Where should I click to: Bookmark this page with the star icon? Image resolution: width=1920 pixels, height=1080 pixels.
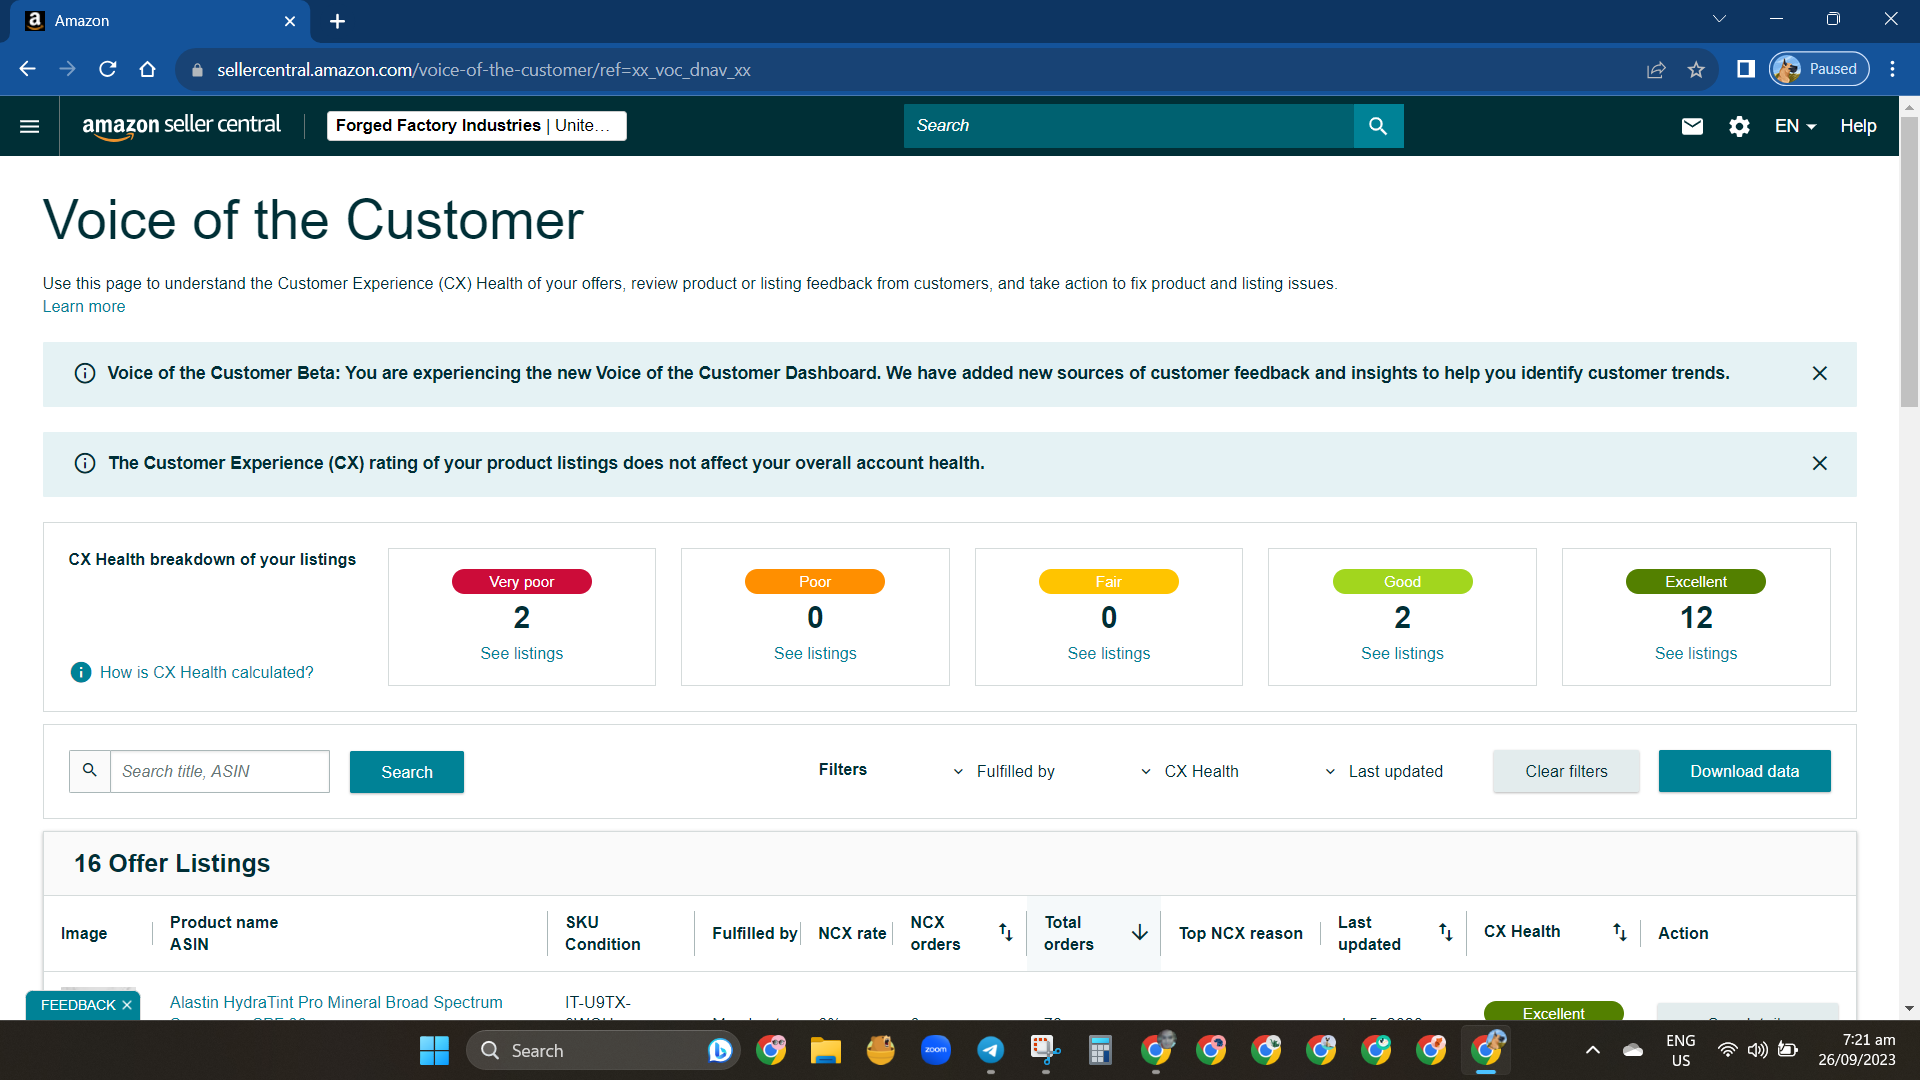coord(1696,69)
